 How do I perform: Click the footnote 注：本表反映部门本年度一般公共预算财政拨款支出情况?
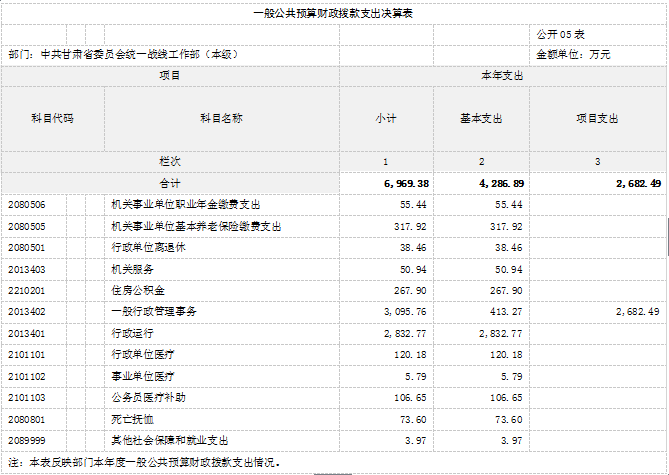[x=144, y=463]
